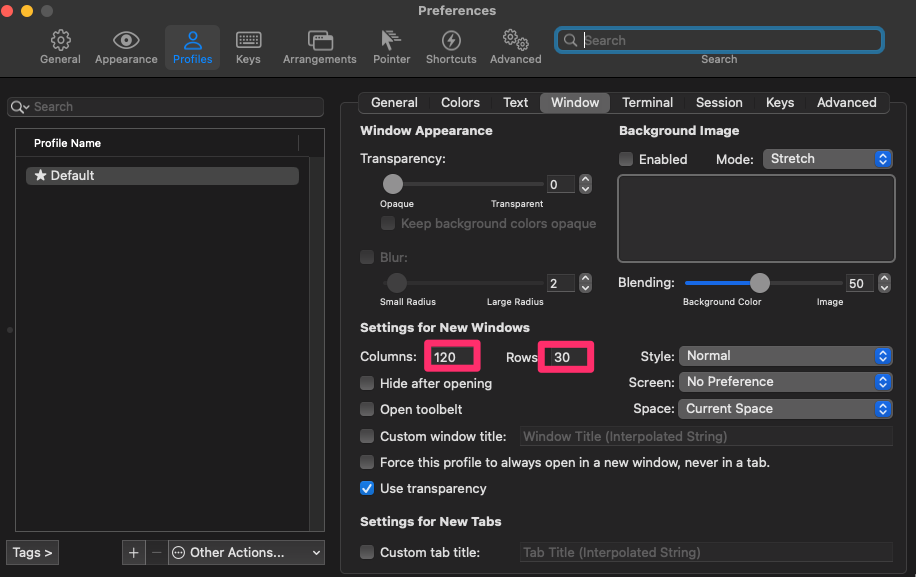Click the Blending slider knob
Viewport: 916px width, 577px height.
pyautogui.click(x=759, y=283)
